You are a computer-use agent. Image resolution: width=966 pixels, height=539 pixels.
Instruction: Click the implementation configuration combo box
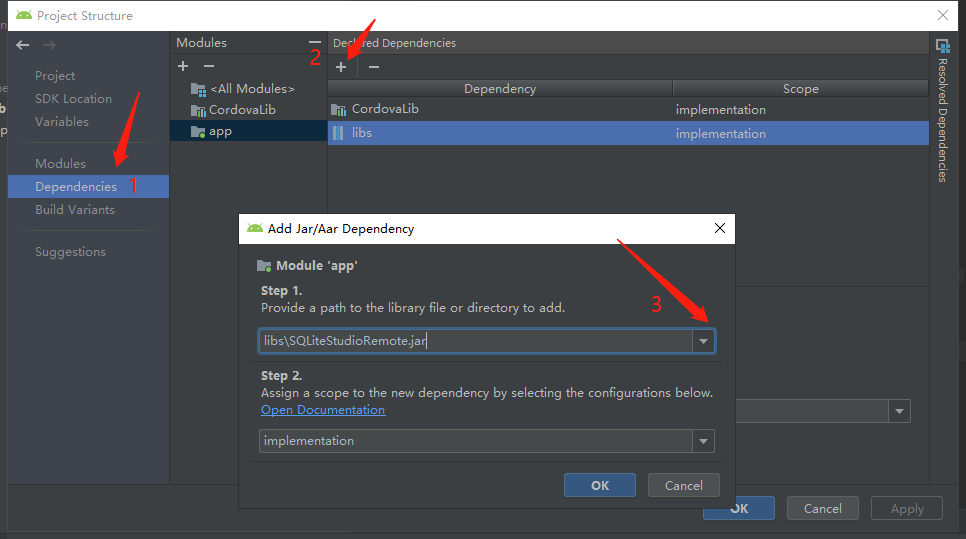pos(487,441)
